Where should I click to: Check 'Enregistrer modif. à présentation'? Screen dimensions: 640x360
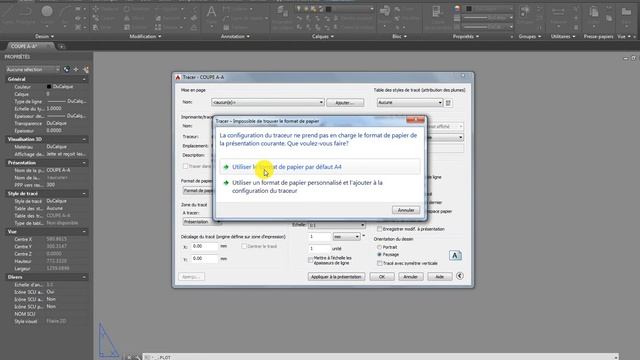379,229
